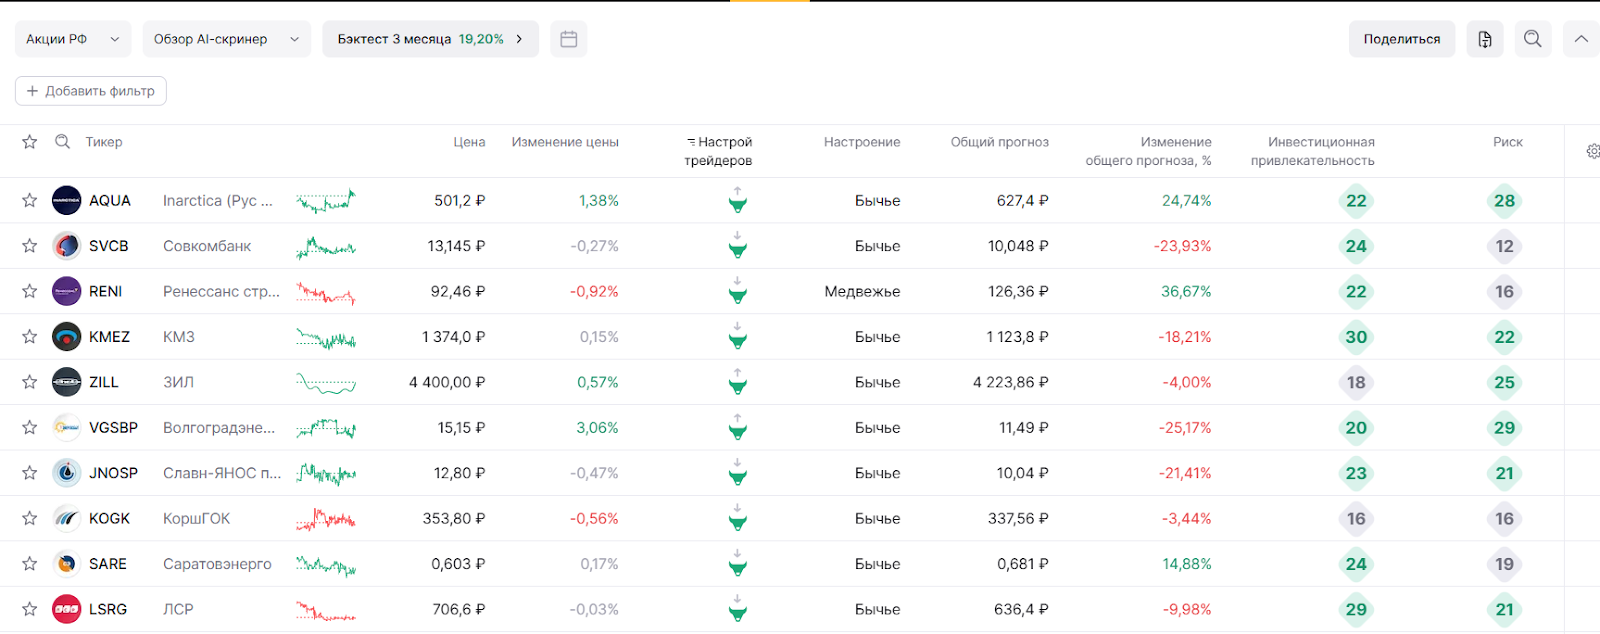Sort by Изменение общего прогноза column

point(1149,151)
